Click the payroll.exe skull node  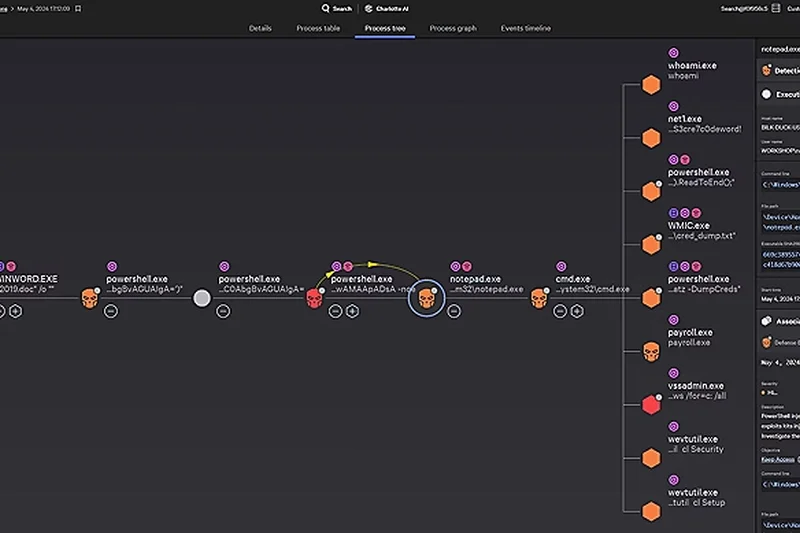tap(651, 351)
